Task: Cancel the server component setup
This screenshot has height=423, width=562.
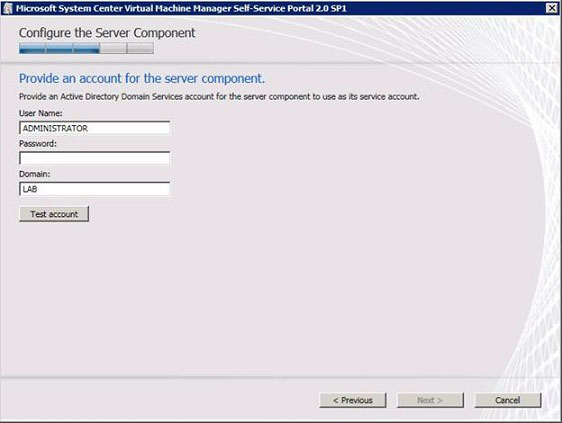Action: 508,400
